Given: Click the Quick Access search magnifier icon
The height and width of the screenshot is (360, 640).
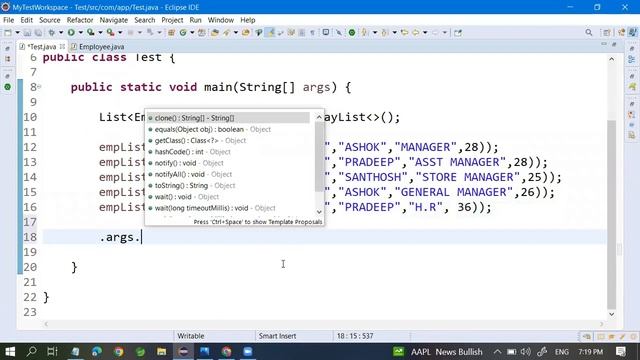Looking at the screenshot, I should (589, 33).
